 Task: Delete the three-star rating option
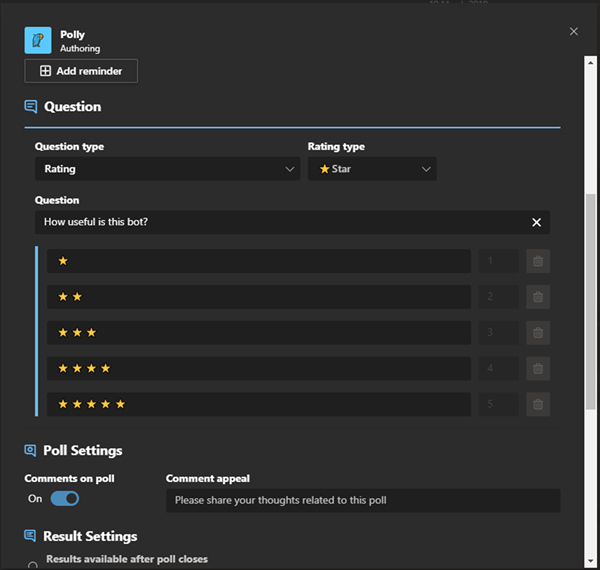click(538, 333)
